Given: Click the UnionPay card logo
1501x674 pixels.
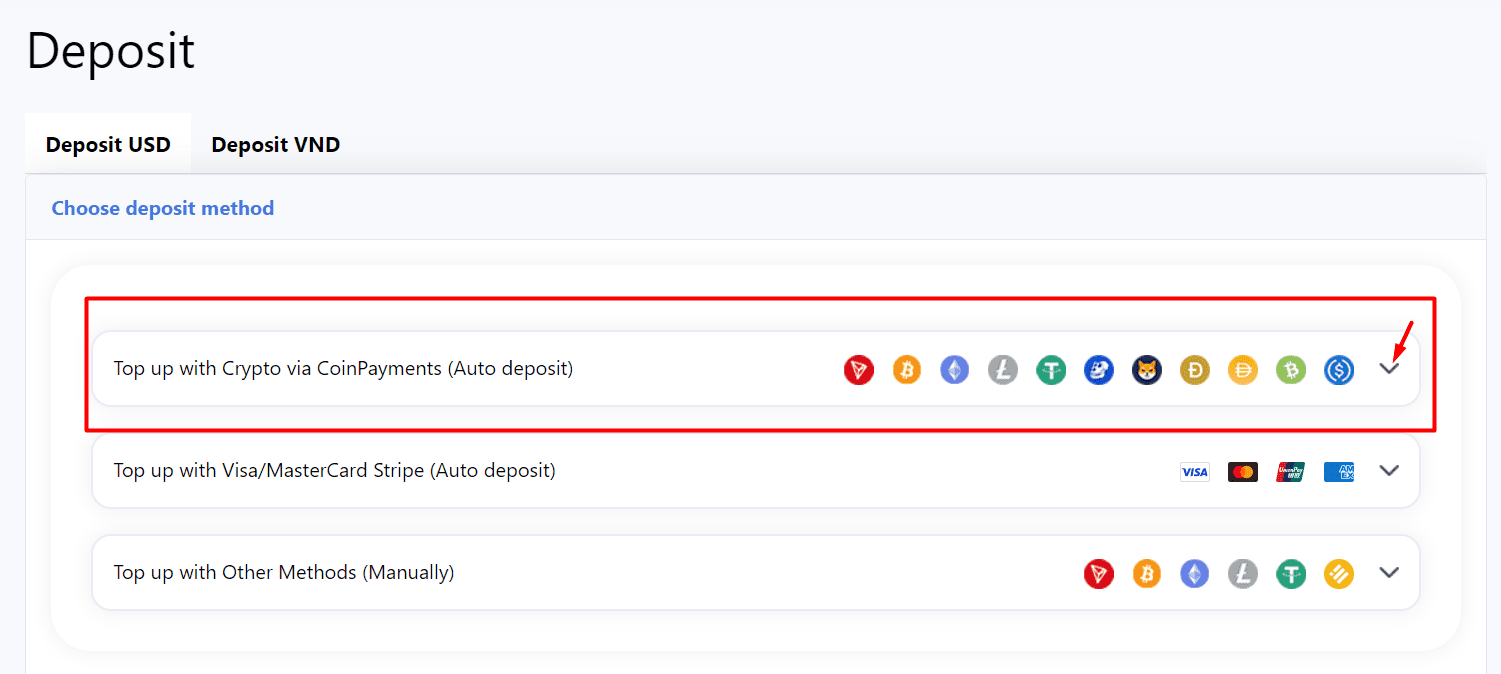Looking at the screenshot, I should click(x=1290, y=472).
